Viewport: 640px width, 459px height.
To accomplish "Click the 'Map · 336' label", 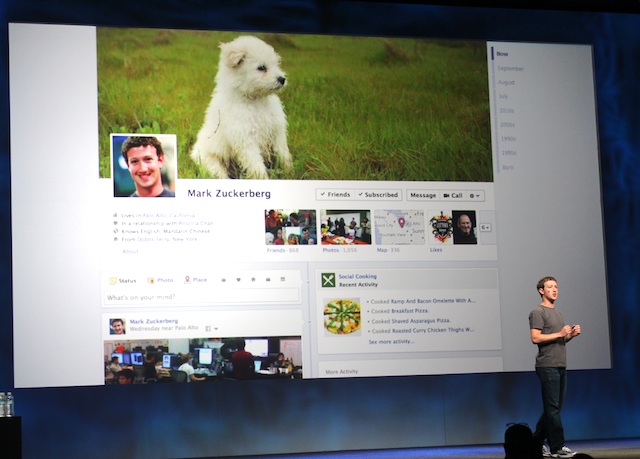I will click(x=388, y=250).
